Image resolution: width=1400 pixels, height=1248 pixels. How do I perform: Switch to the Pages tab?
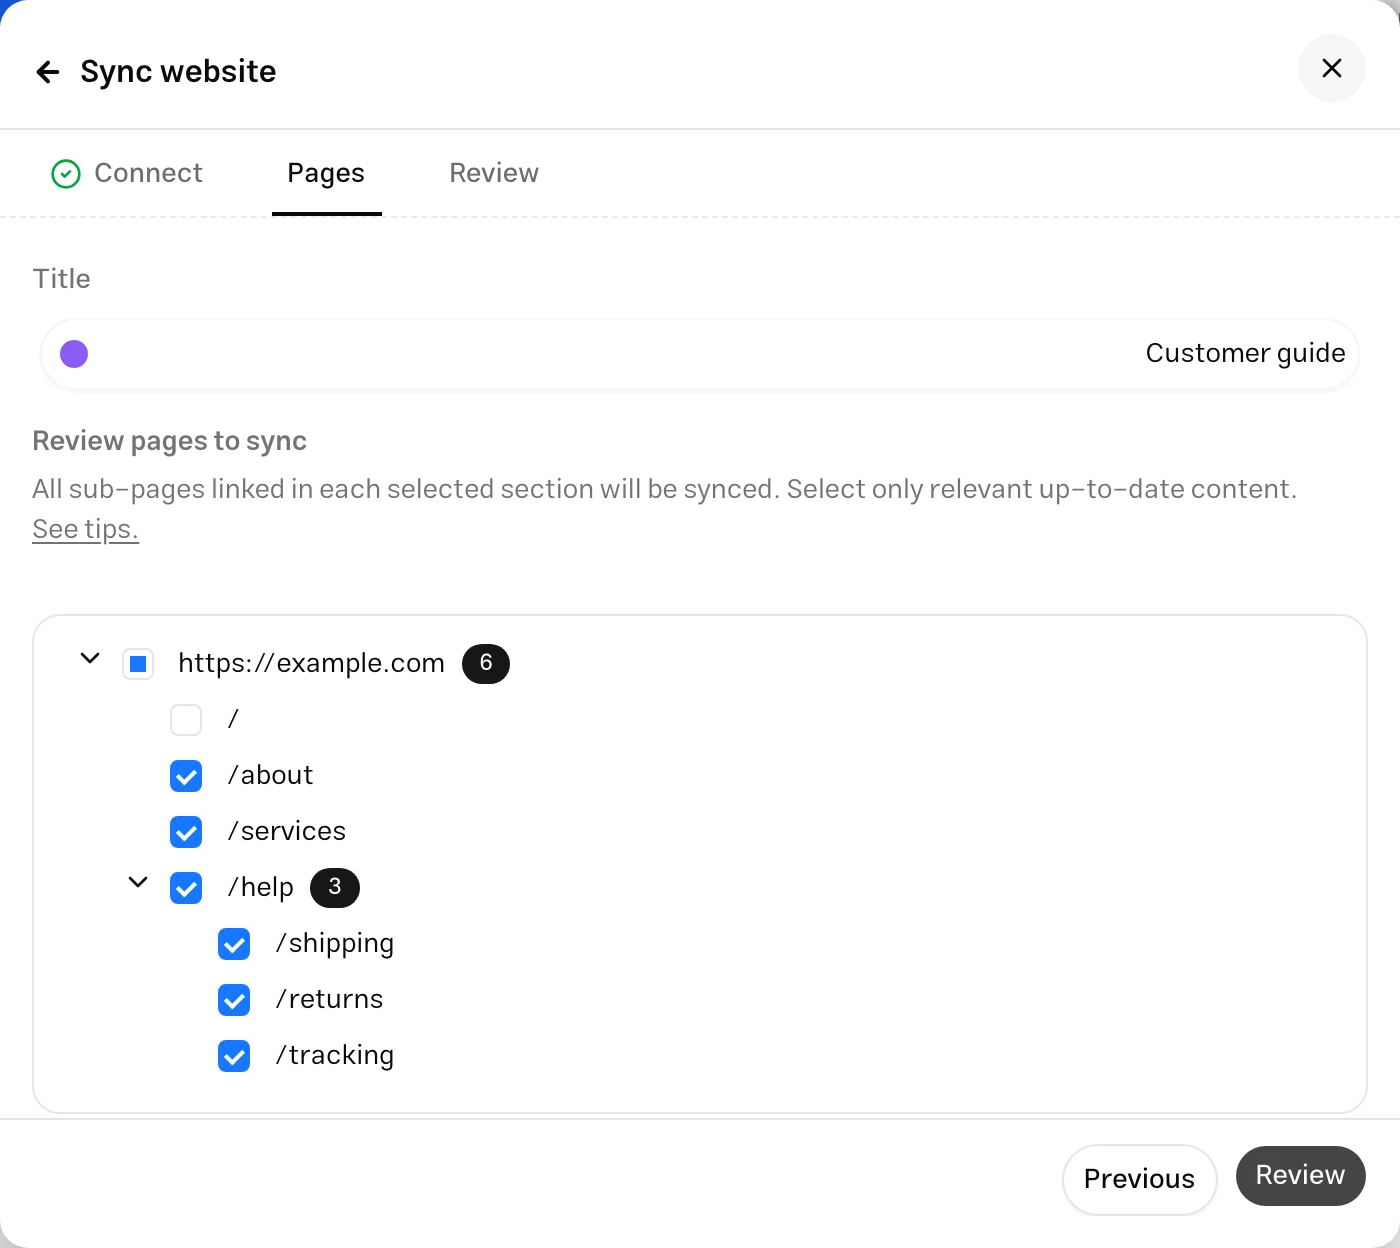[x=326, y=173]
